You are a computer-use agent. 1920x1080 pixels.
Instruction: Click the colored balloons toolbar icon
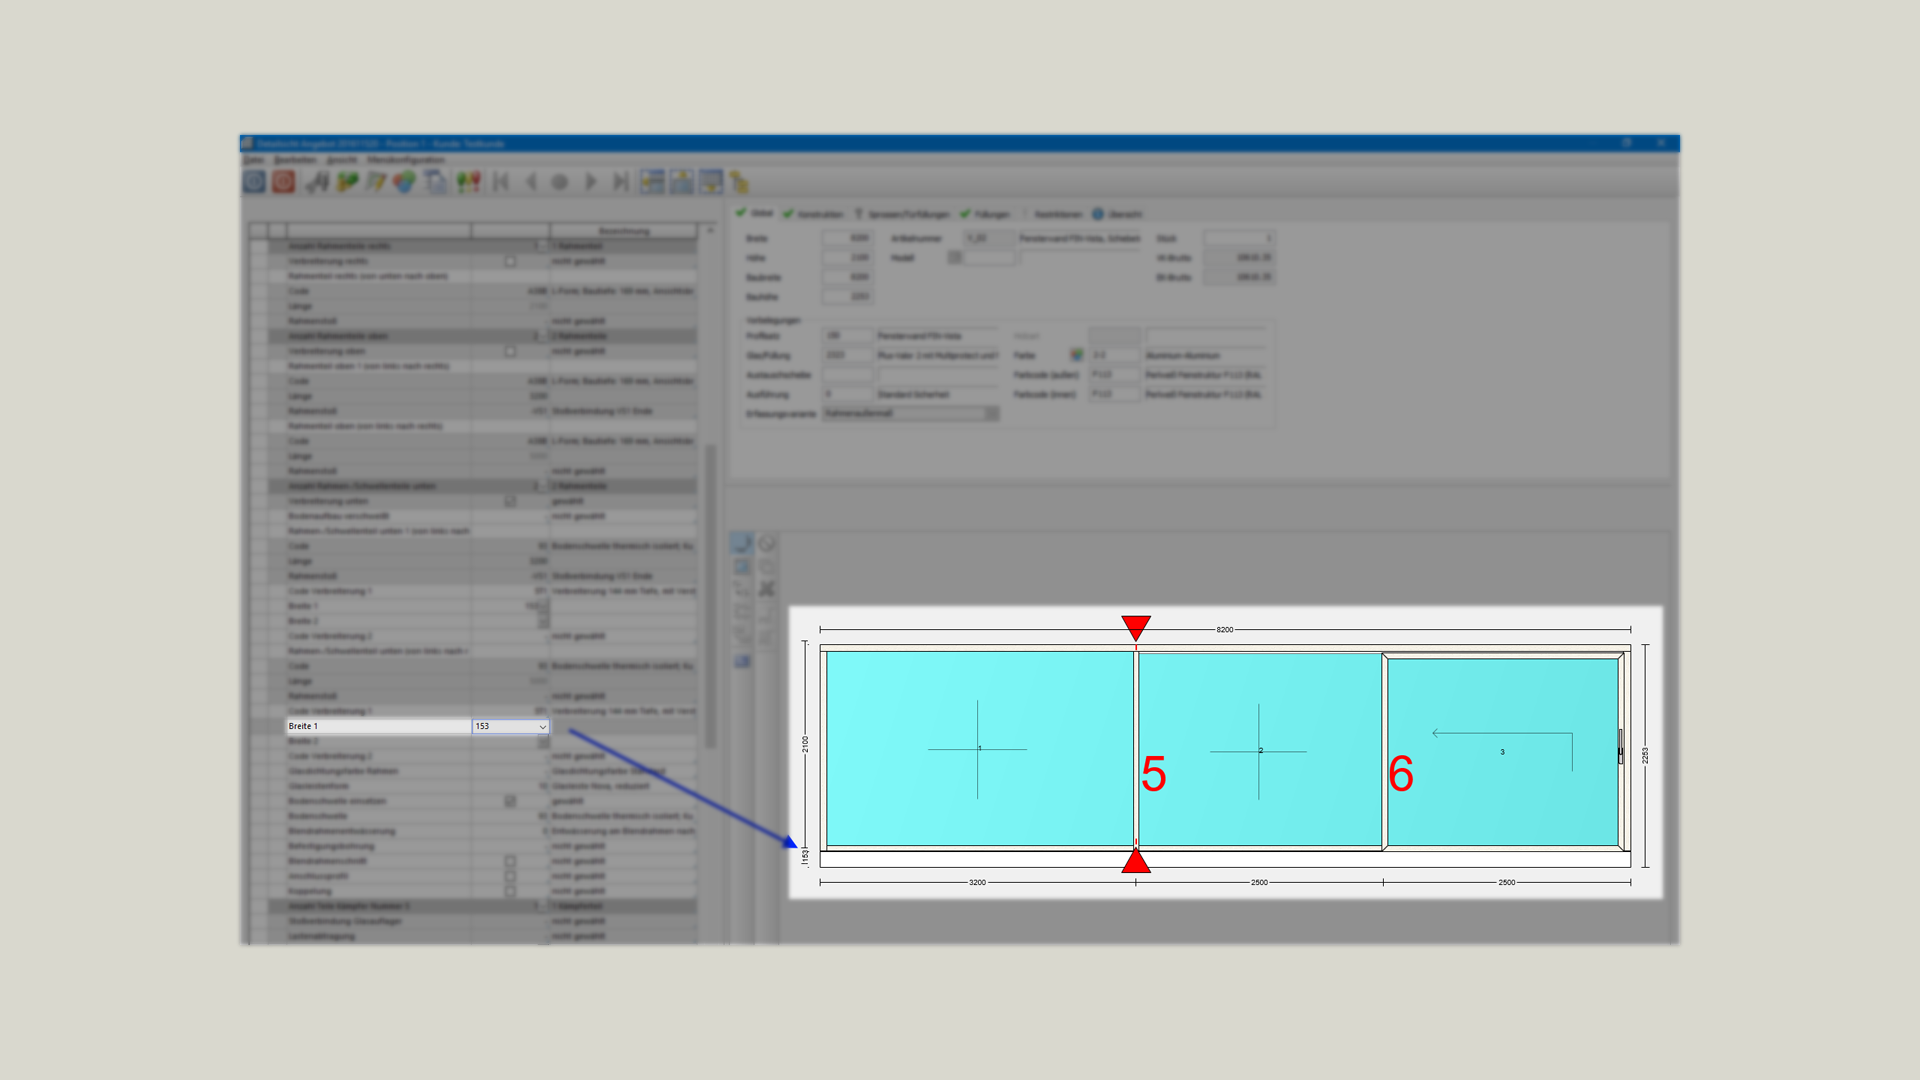coord(468,182)
